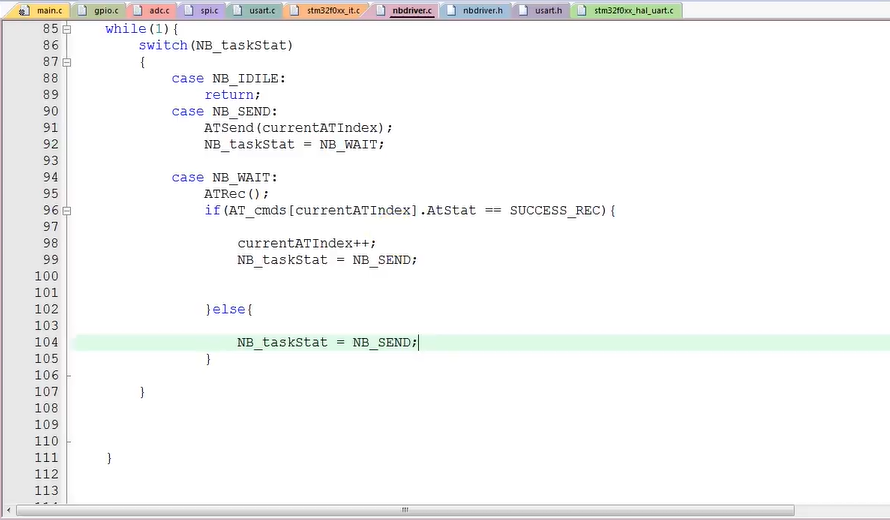Viewport: 890px width, 520px height.
Task: Click the gpio.c tab document icon
Action: click(82, 10)
